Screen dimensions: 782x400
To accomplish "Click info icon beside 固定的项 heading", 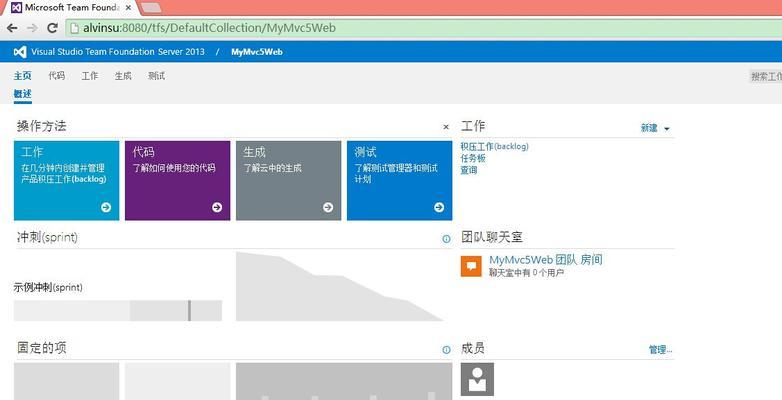I will point(446,350).
